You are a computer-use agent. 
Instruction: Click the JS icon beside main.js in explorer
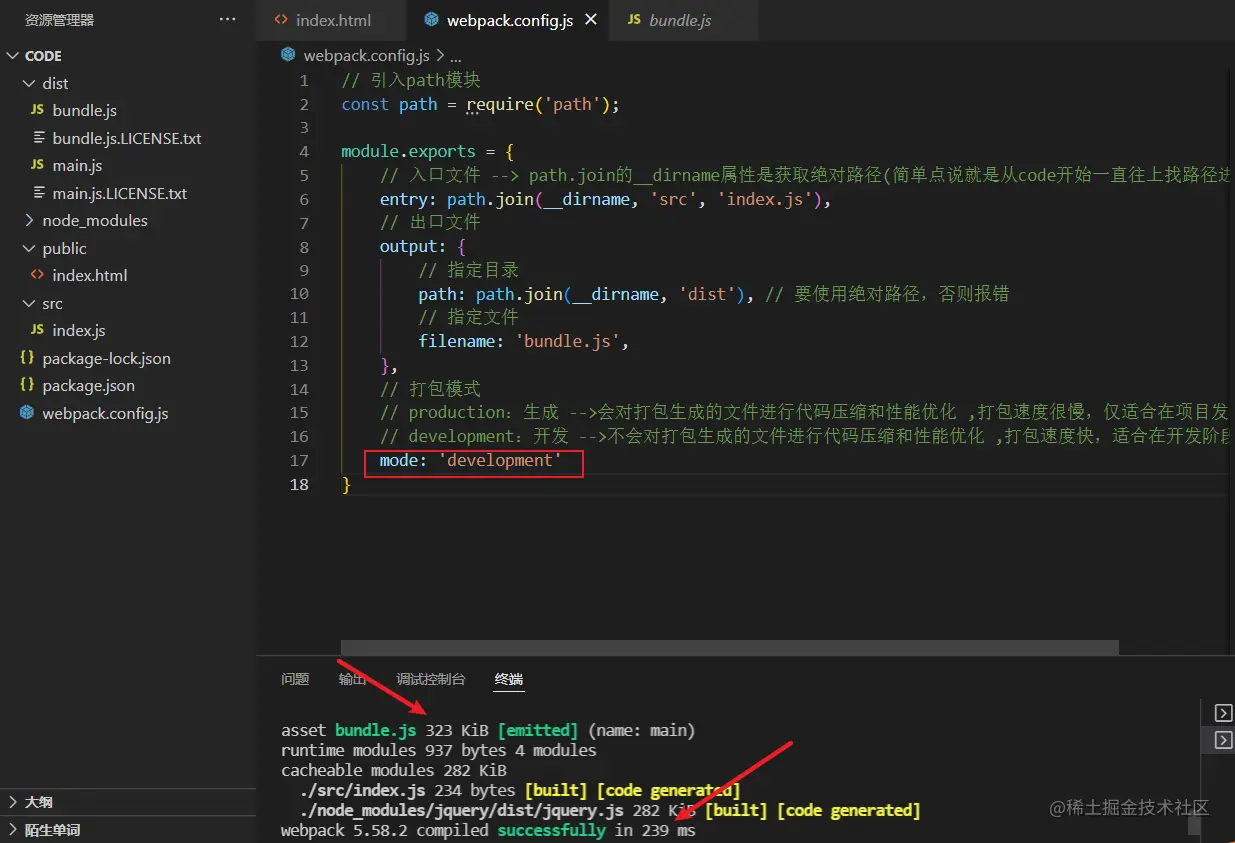[37, 165]
